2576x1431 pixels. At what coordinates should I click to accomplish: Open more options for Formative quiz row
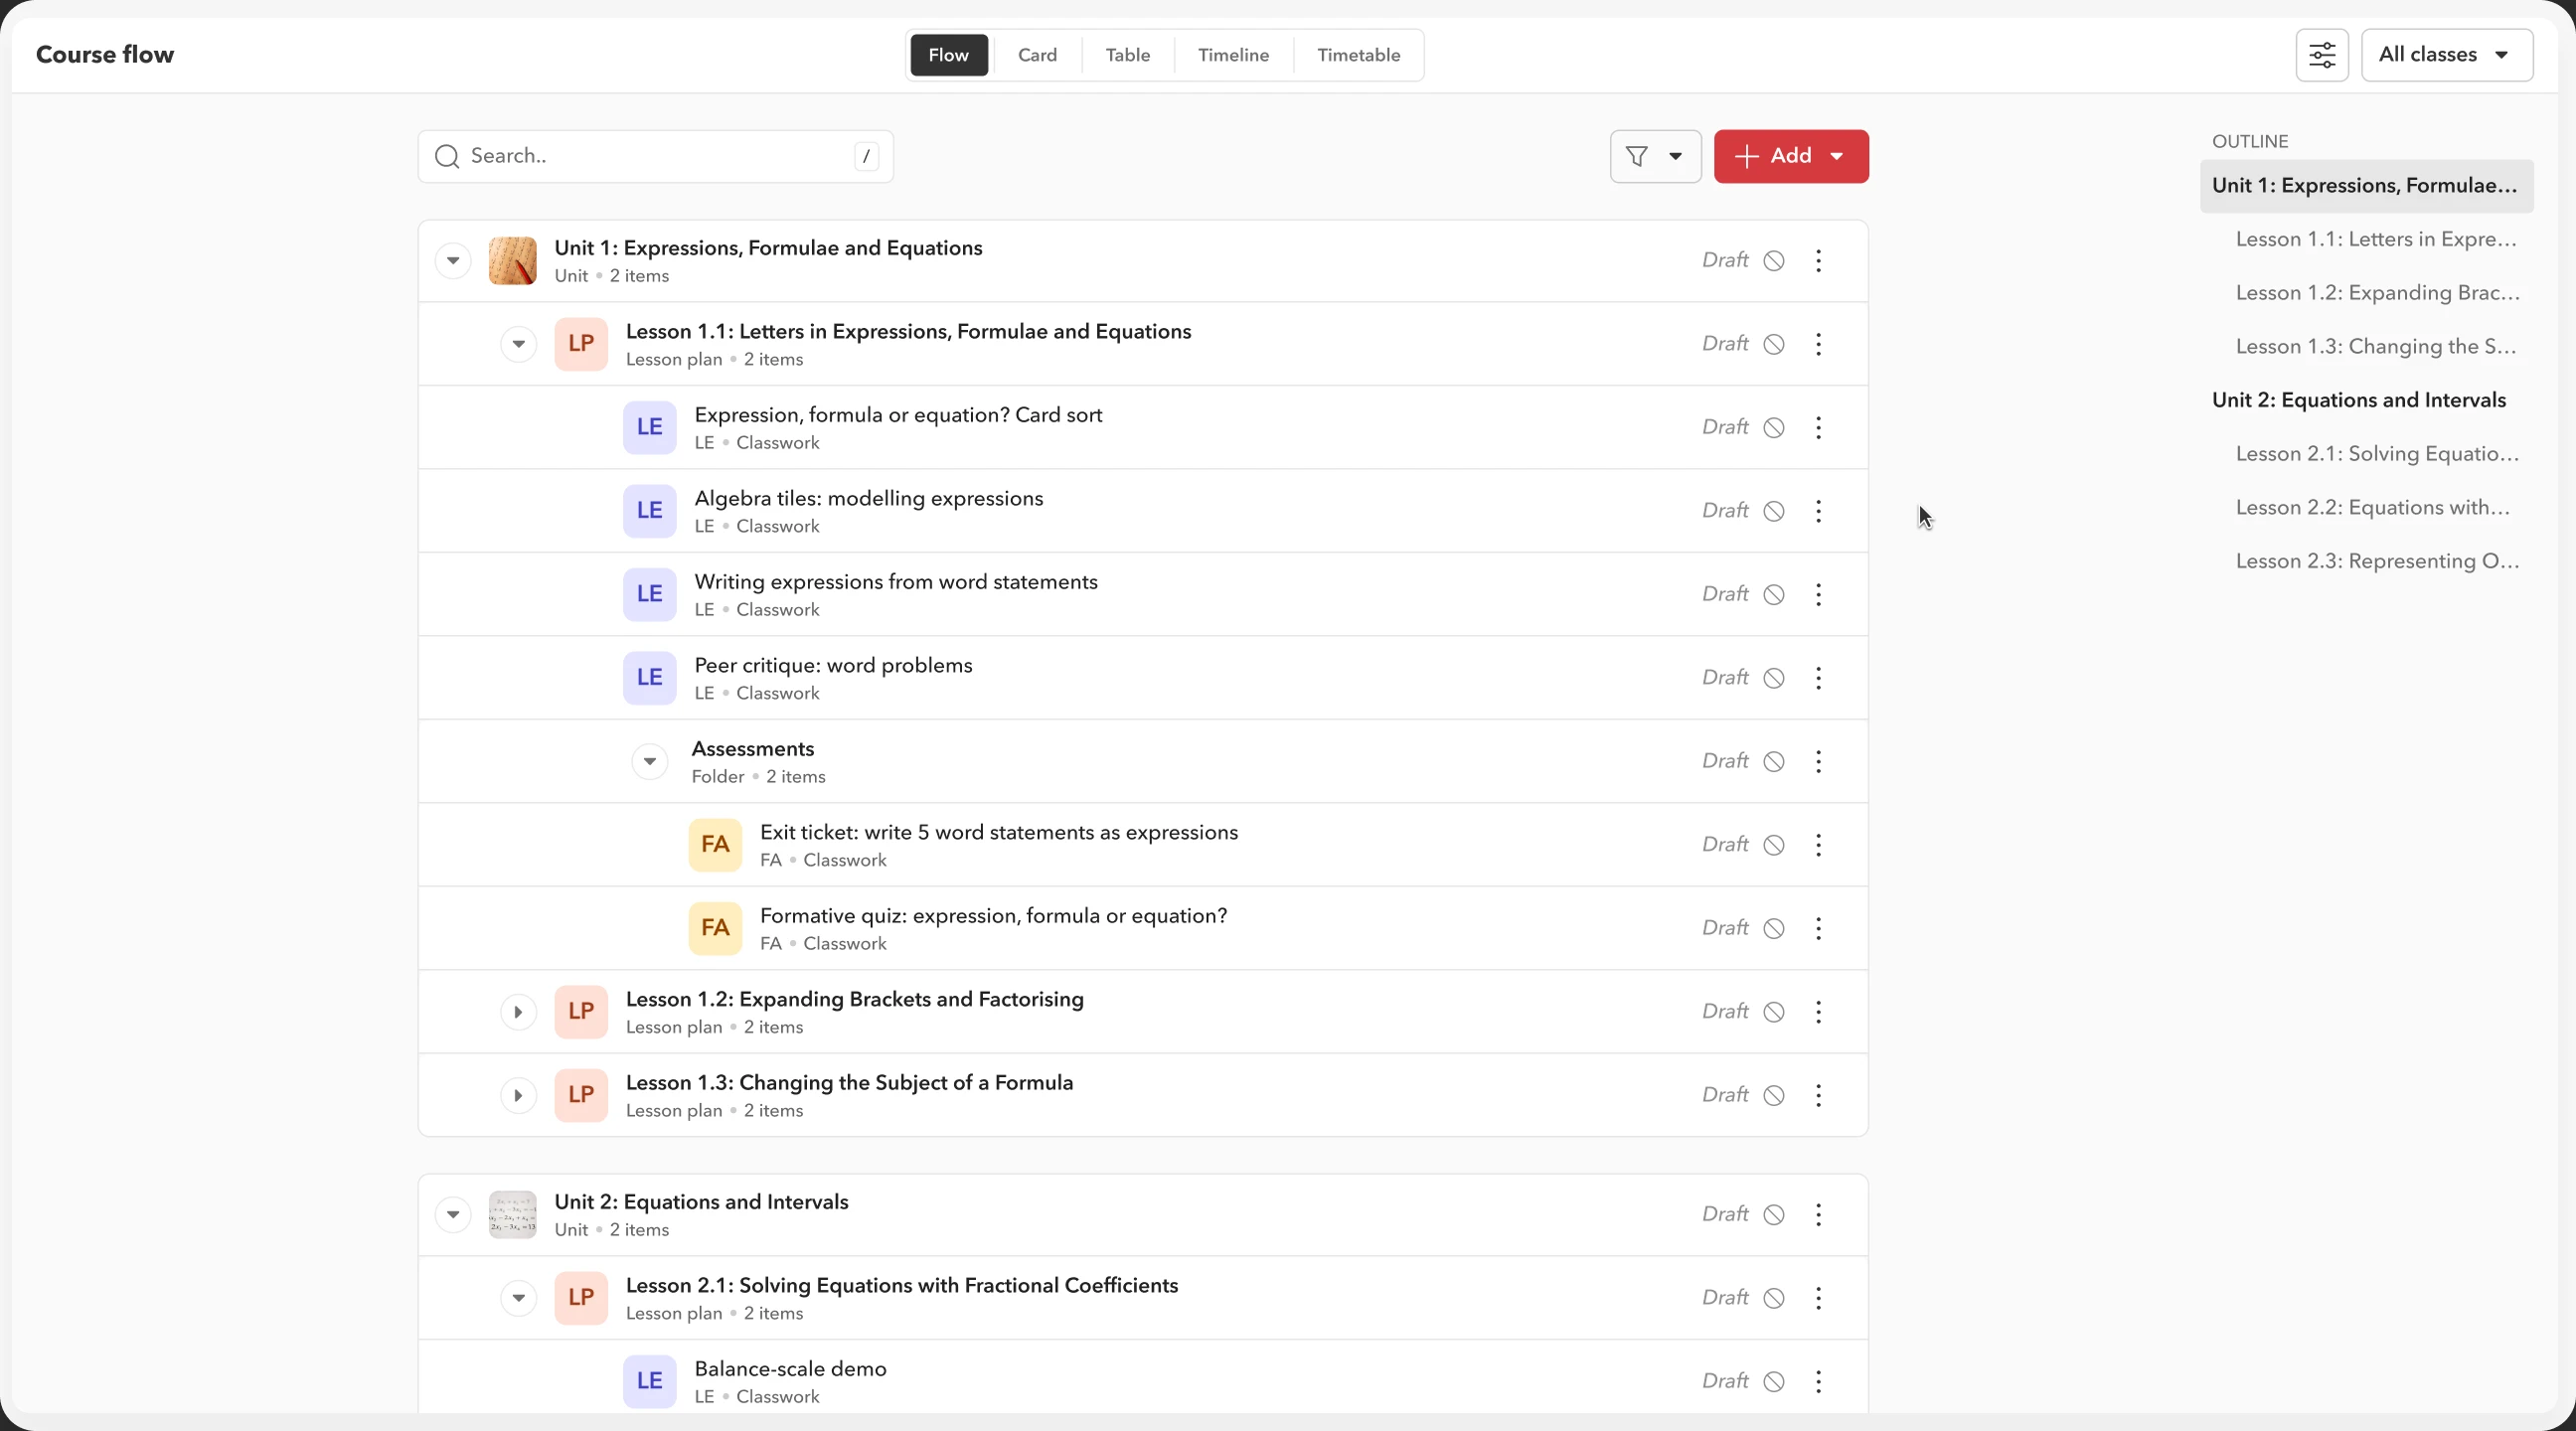(x=1818, y=929)
